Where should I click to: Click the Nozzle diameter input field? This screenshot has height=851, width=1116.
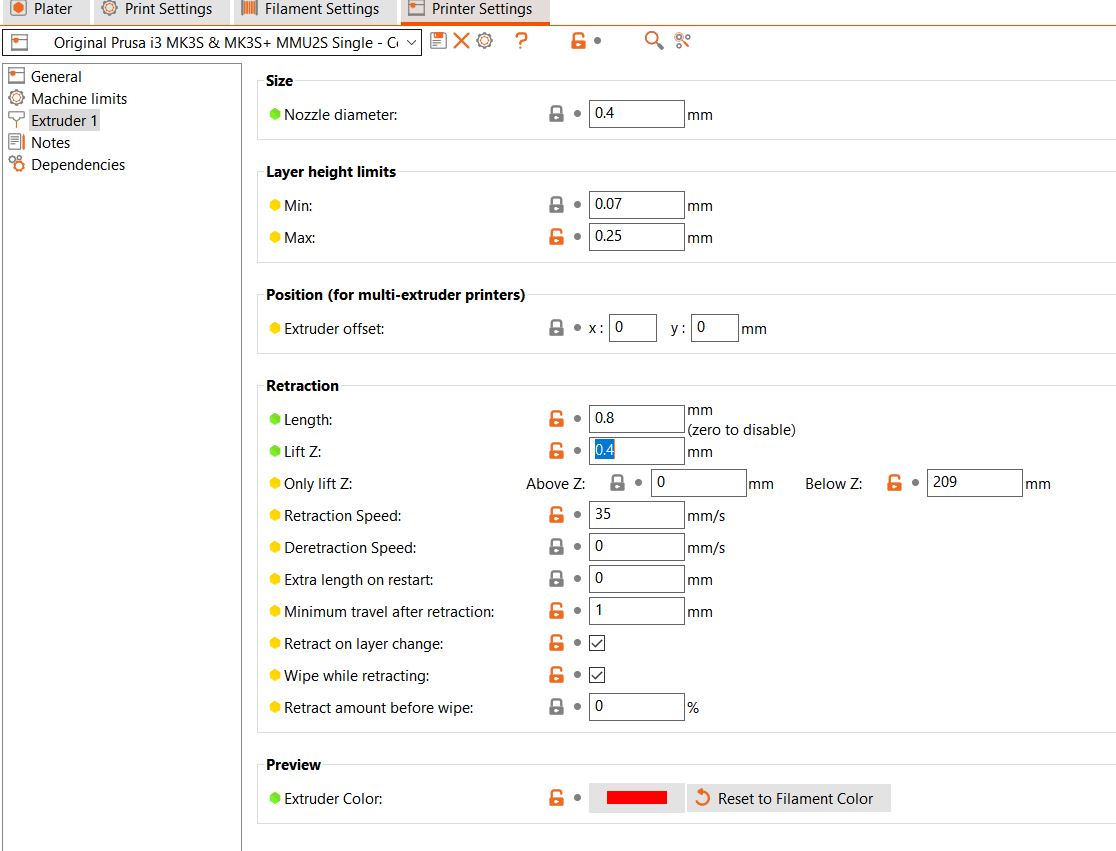(x=636, y=113)
